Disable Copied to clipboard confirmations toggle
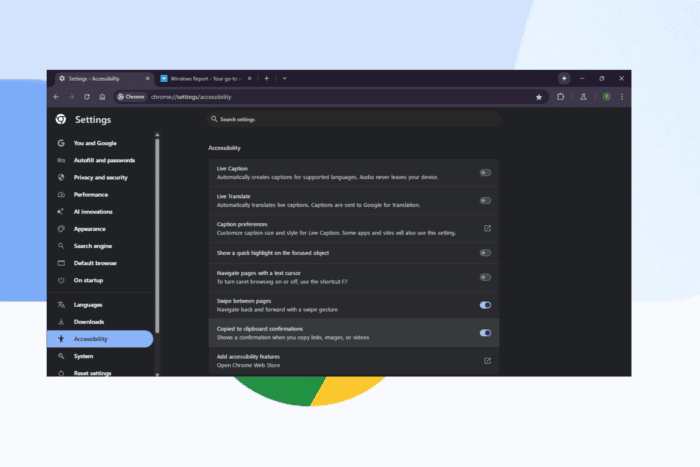 coord(485,333)
